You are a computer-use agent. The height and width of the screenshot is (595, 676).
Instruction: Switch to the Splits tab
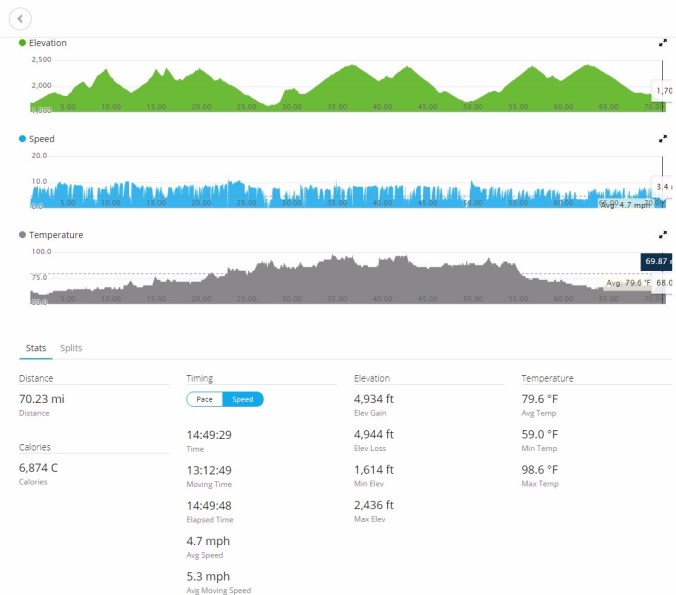(71, 348)
